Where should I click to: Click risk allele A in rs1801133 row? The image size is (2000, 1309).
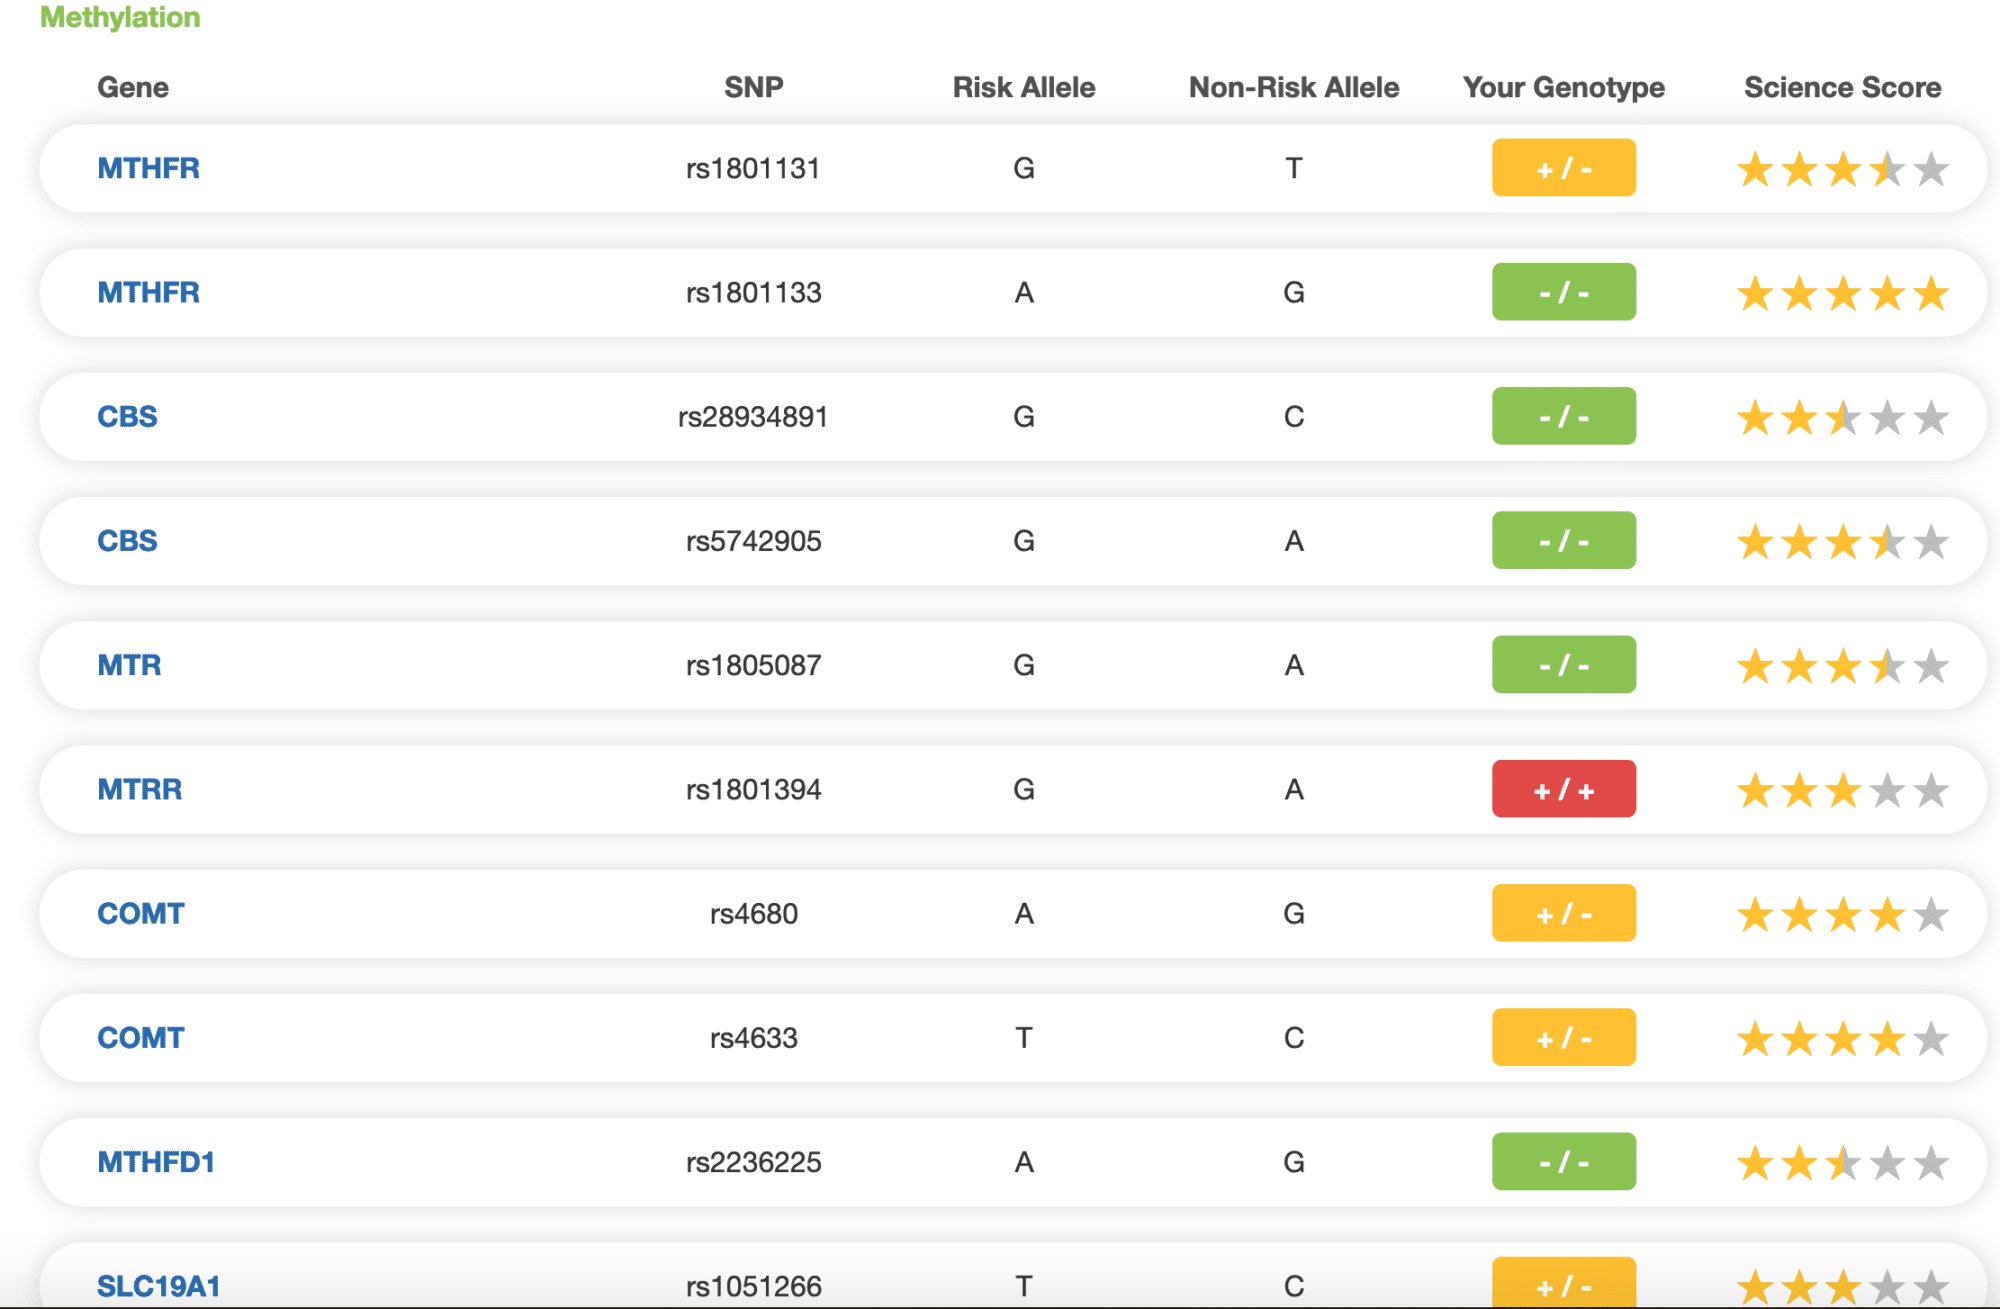pyautogui.click(x=1024, y=292)
